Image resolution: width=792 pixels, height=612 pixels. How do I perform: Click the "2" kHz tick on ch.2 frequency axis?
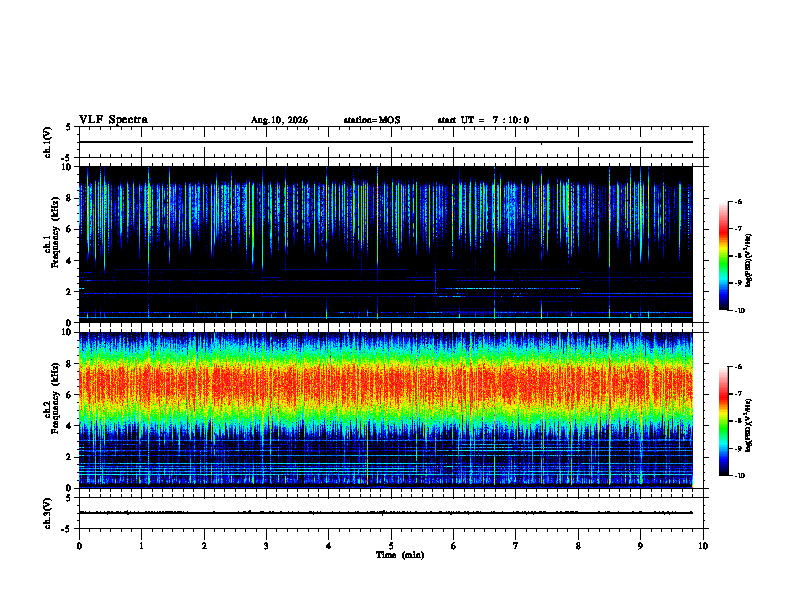[69, 457]
